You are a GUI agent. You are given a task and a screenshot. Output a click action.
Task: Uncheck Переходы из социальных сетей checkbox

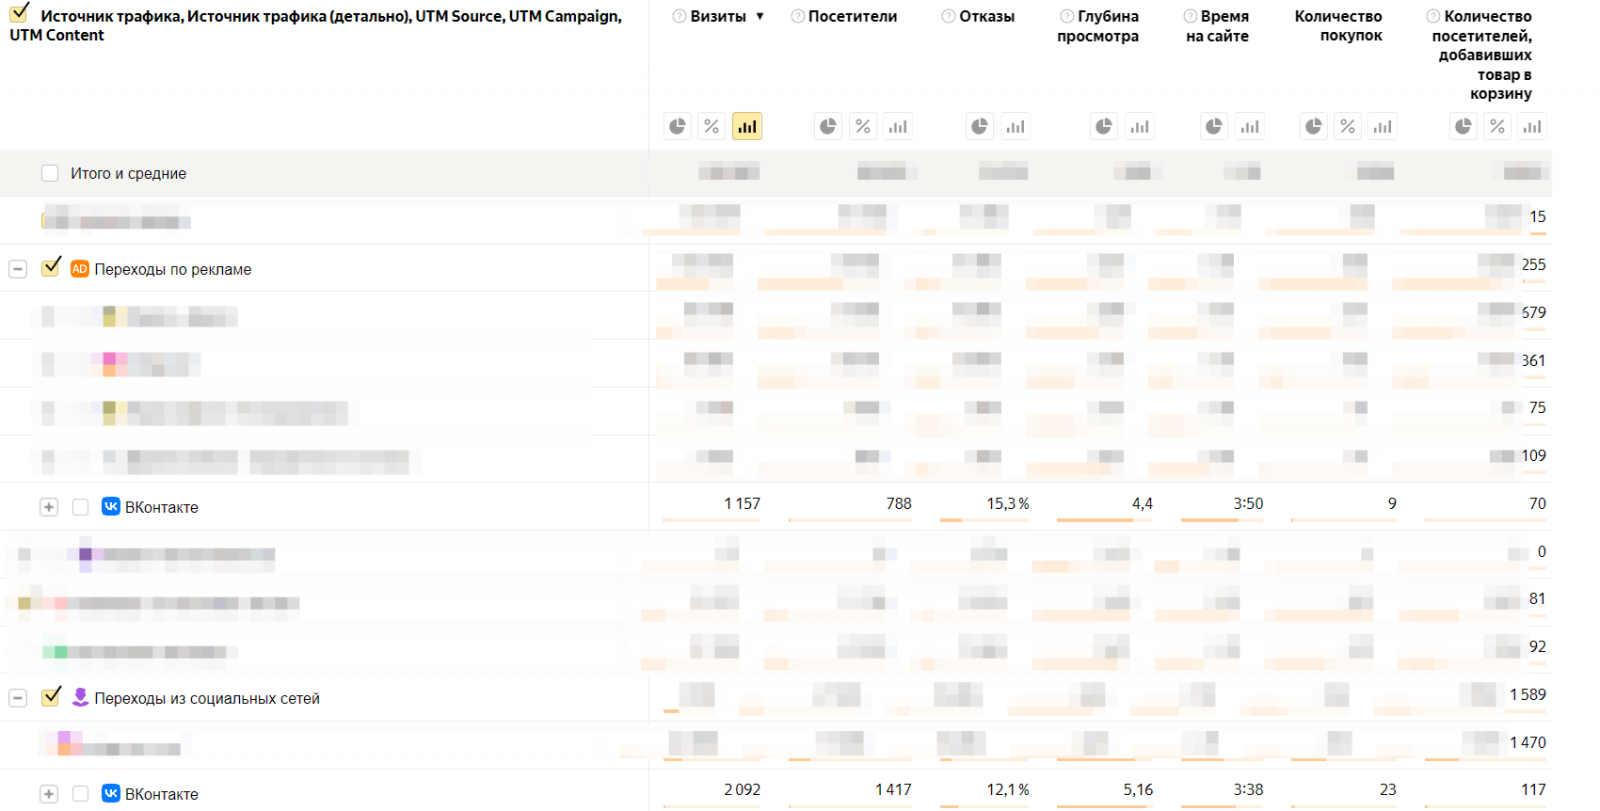tap(51, 696)
